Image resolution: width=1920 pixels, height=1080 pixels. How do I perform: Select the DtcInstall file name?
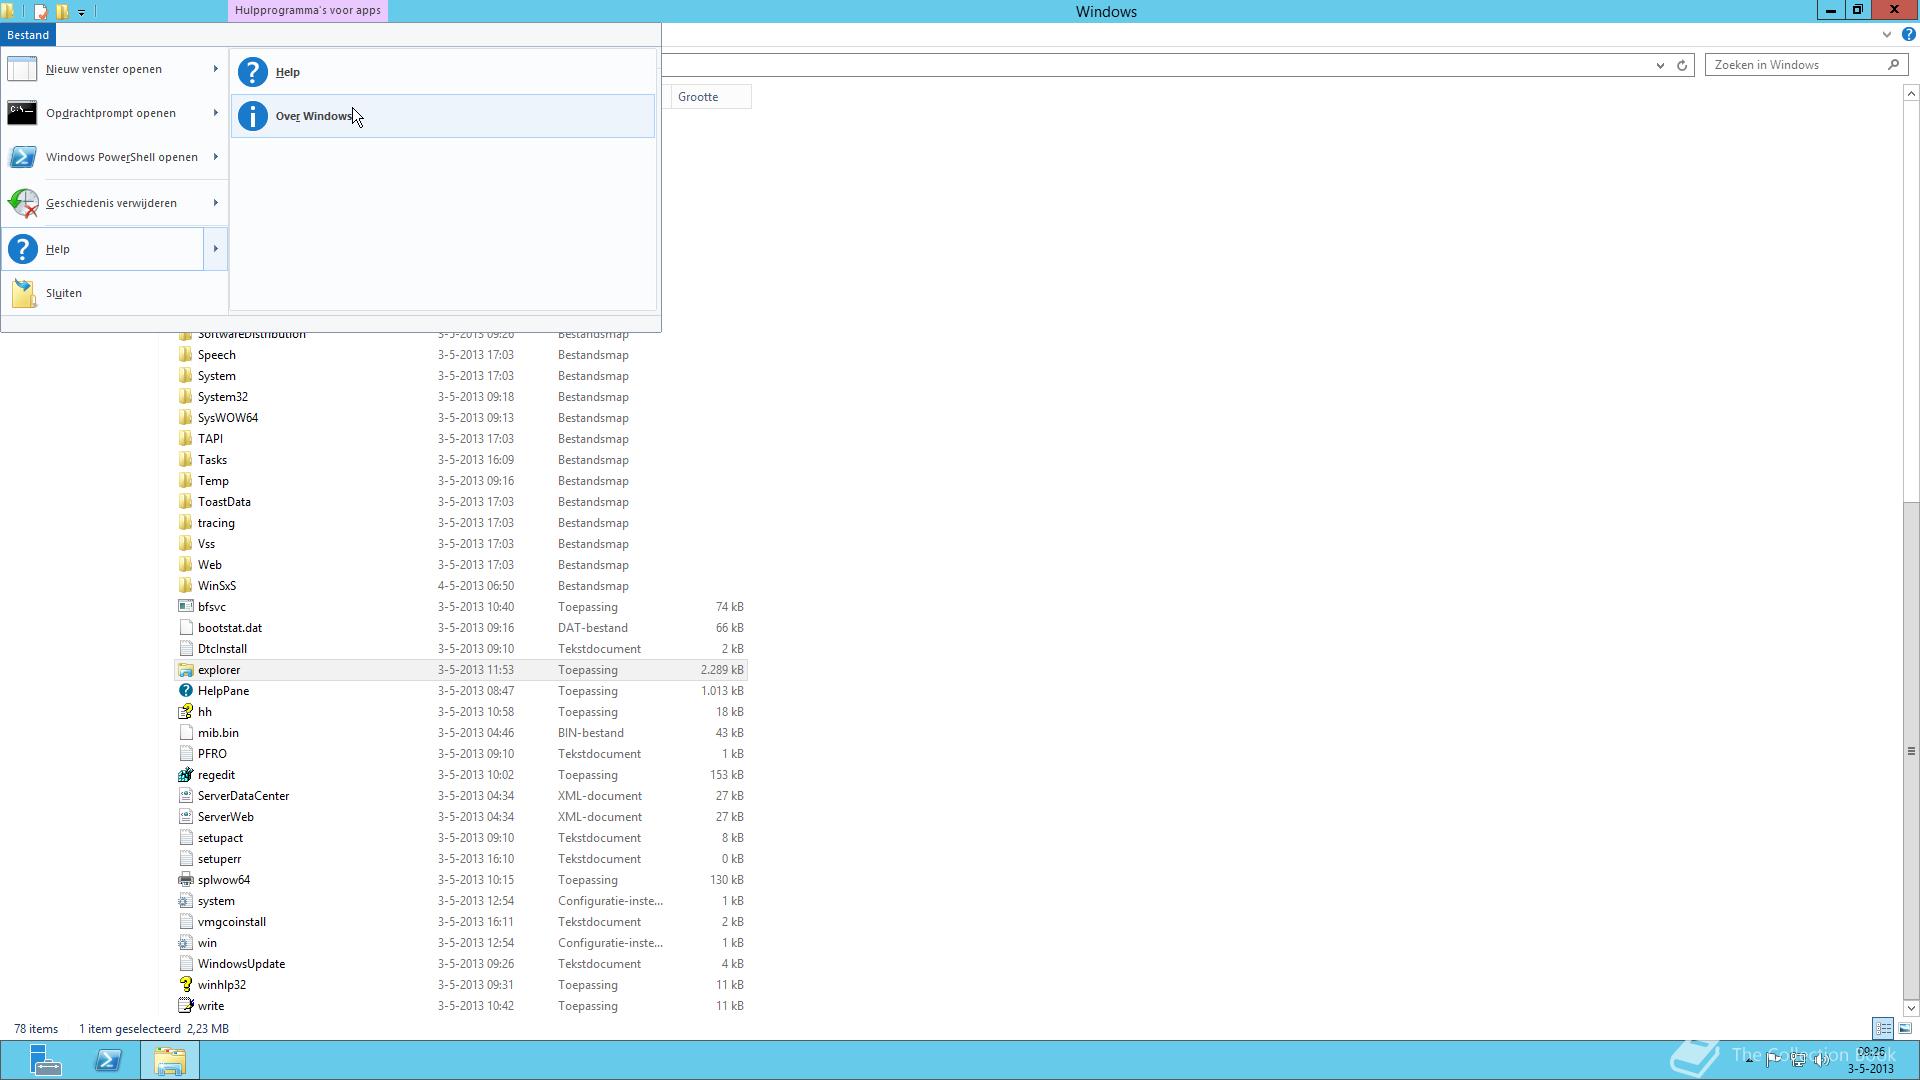[222, 649]
